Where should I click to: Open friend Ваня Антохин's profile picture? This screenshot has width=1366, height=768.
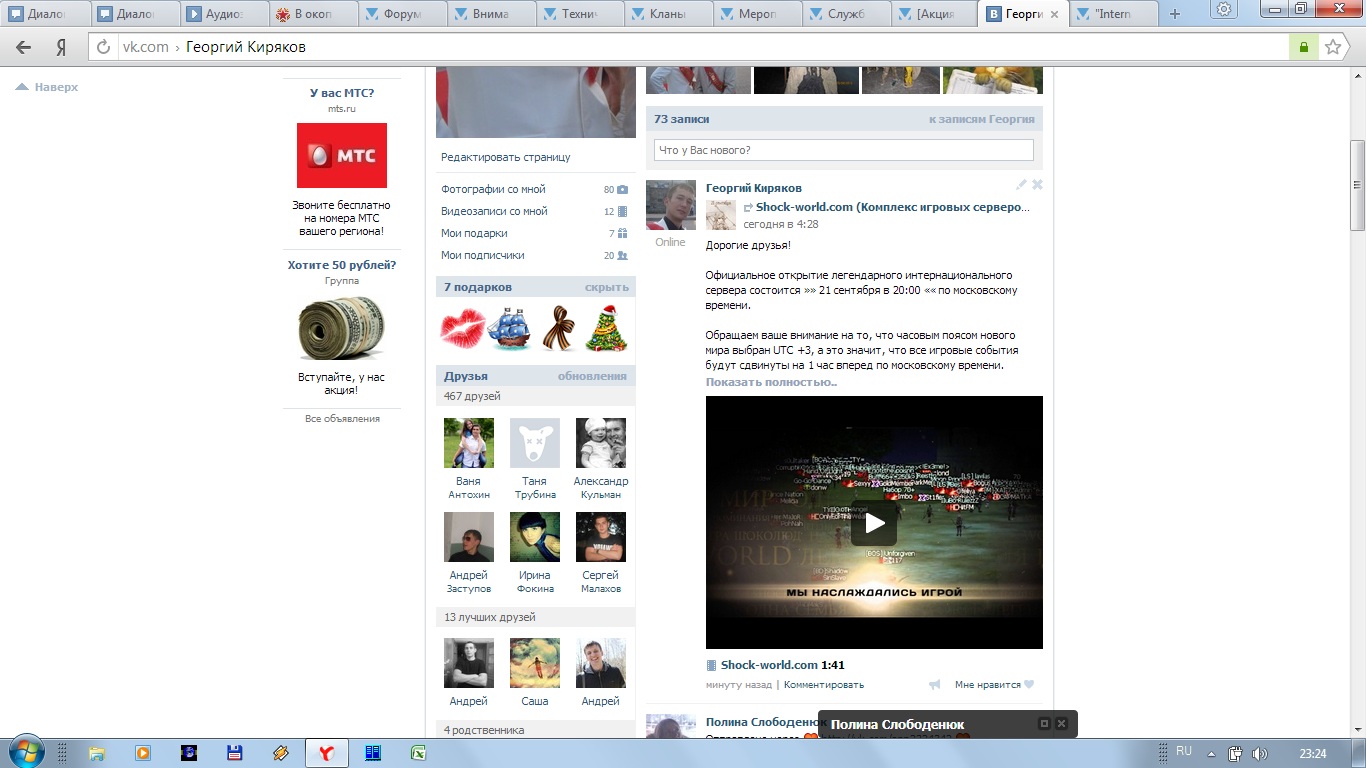(x=469, y=443)
